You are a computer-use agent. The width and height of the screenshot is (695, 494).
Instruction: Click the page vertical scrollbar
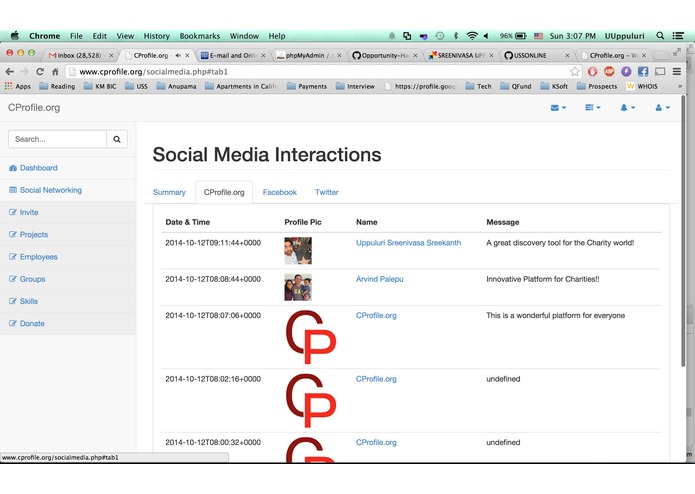(x=683, y=230)
